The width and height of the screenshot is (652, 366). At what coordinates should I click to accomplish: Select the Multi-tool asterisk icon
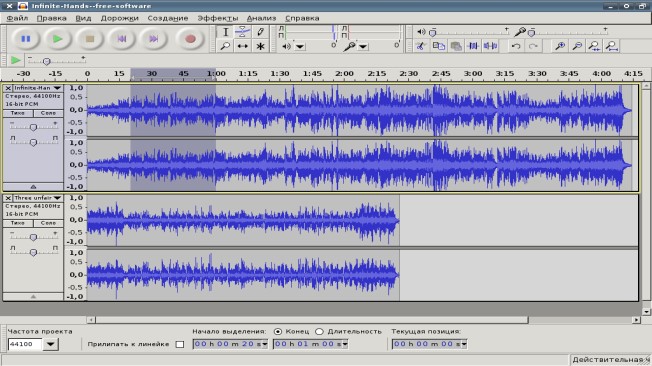(x=260, y=46)
